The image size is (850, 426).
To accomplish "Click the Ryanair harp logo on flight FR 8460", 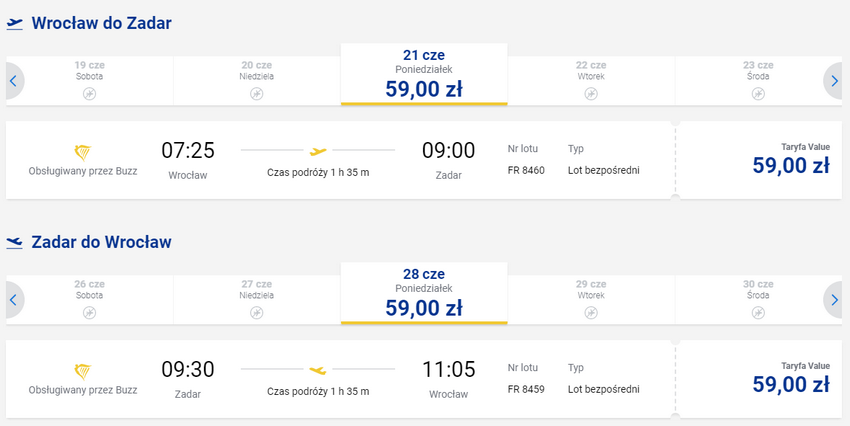I will click(x=82, y=153).
